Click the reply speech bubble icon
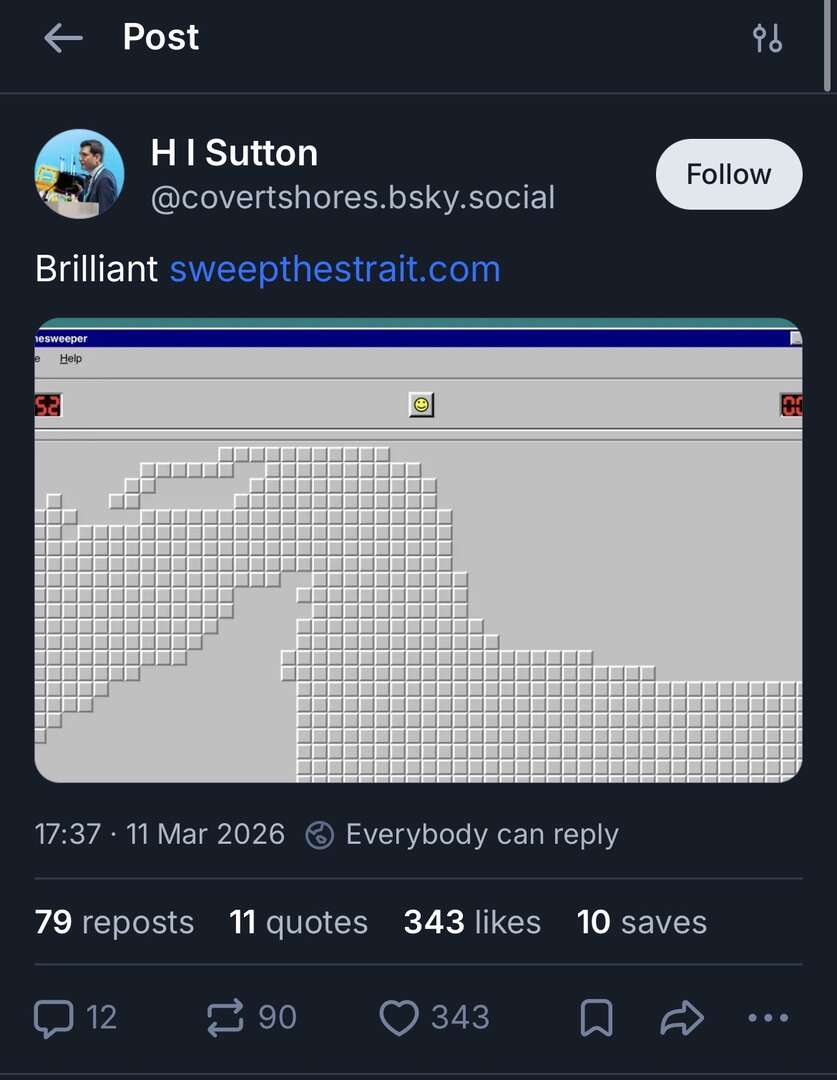This screenshot has height=1080, width=837. [x=54, y=1018]
